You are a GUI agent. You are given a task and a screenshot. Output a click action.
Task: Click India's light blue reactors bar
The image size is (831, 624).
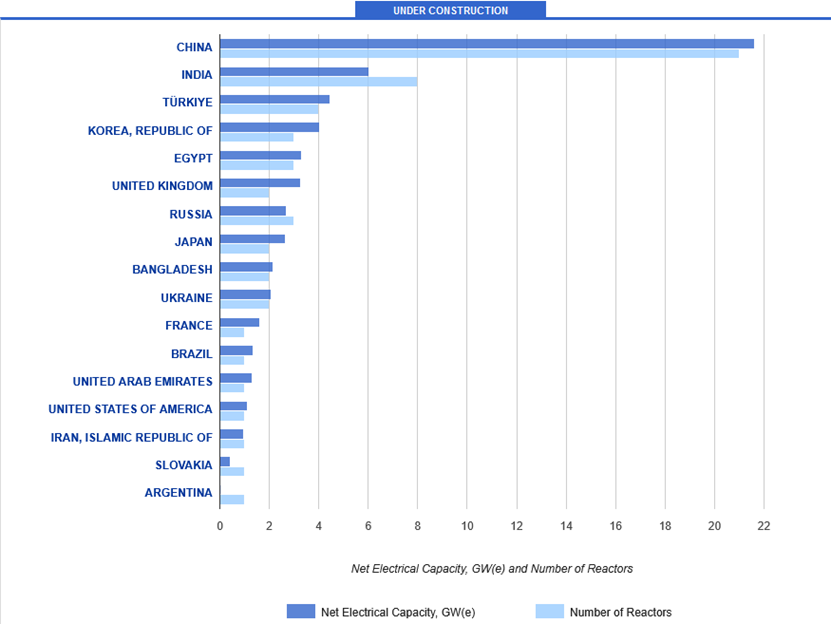(x=319, y=82)
